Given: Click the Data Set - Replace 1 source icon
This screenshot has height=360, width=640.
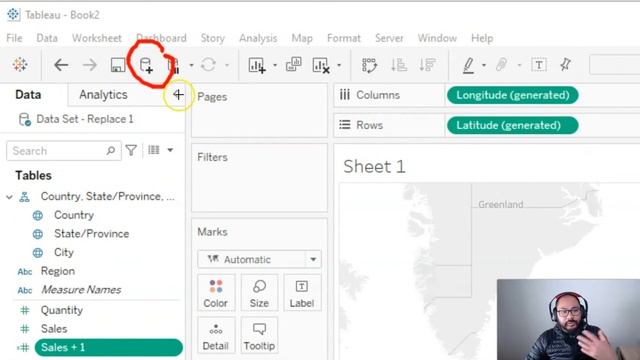Looking at the screenshot, I should pyautogui.click(x=24, y=119).
